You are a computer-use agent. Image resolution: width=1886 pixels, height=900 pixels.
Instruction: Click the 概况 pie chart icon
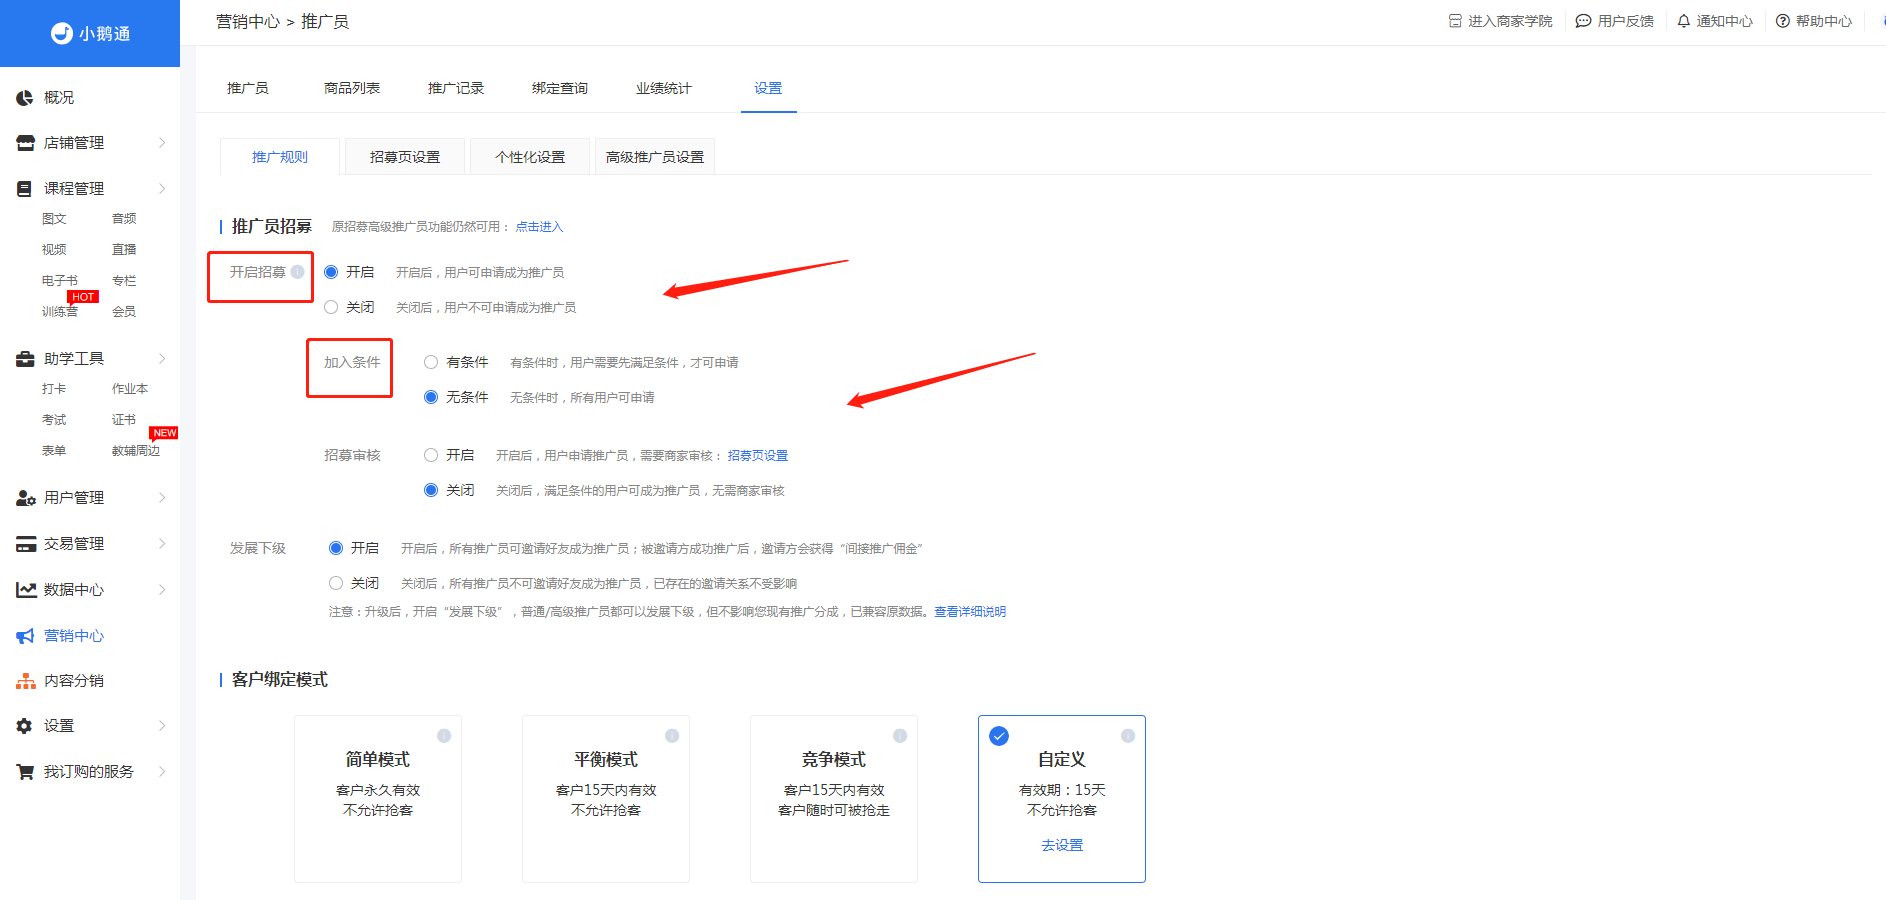click(25, 98)
